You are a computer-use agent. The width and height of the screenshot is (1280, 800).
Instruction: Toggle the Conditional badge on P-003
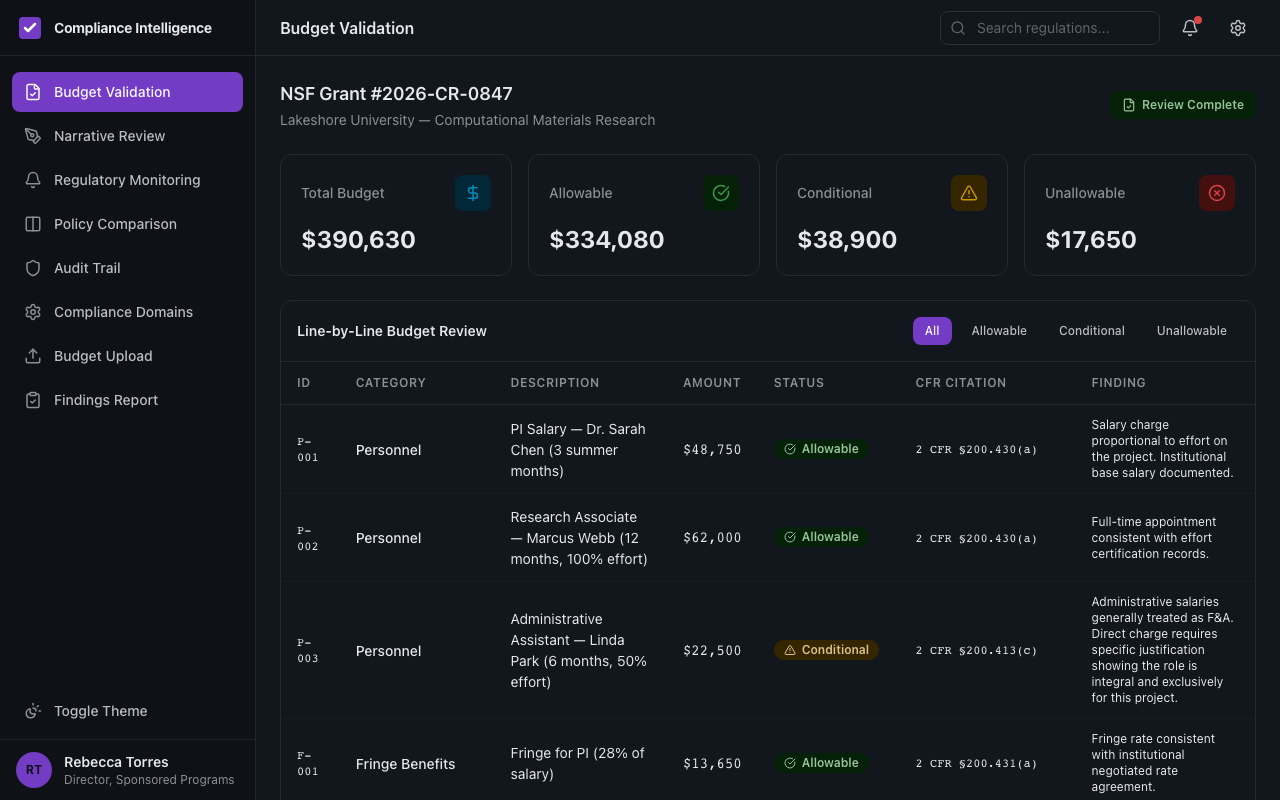826,650
